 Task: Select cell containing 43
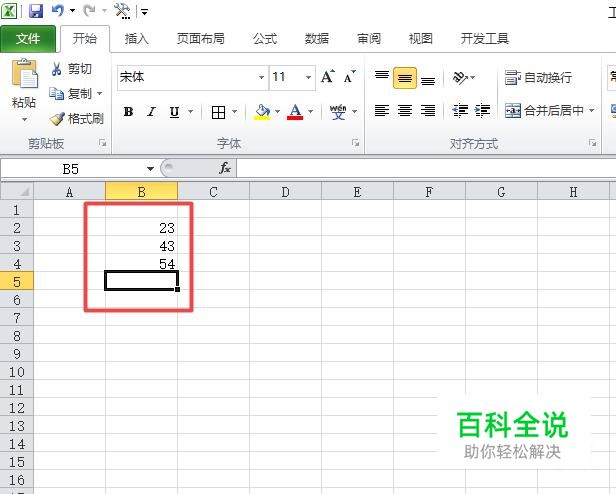click(141, 246)
